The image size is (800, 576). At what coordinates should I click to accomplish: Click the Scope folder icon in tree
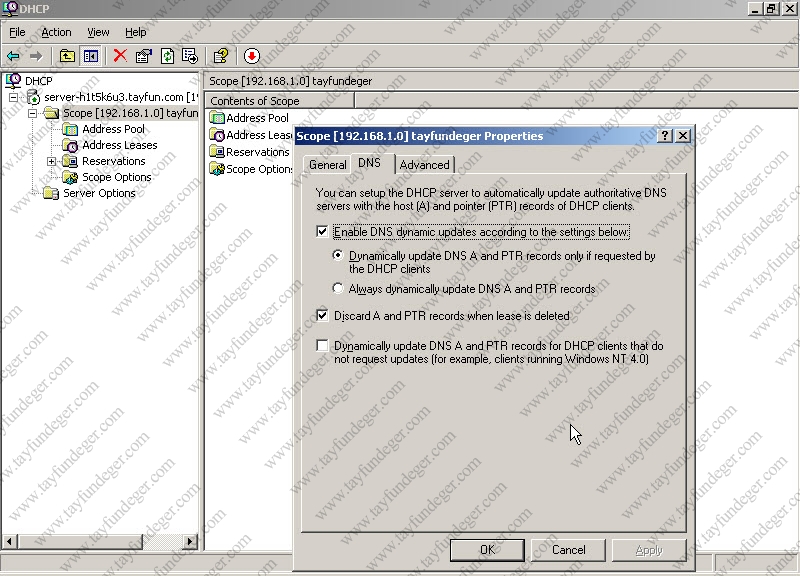(x=51, y=113)
